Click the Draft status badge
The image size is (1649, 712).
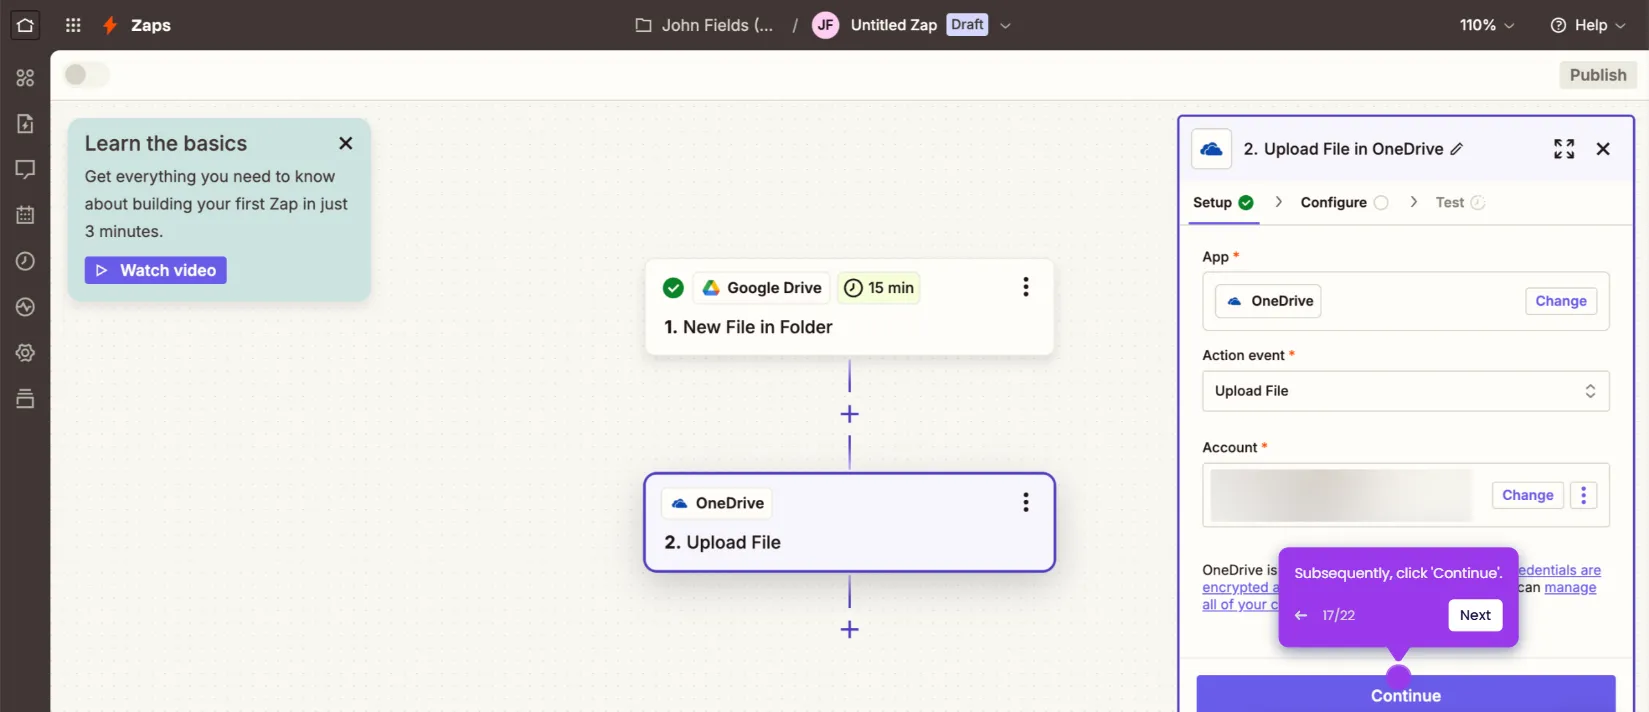pos(967,24)
